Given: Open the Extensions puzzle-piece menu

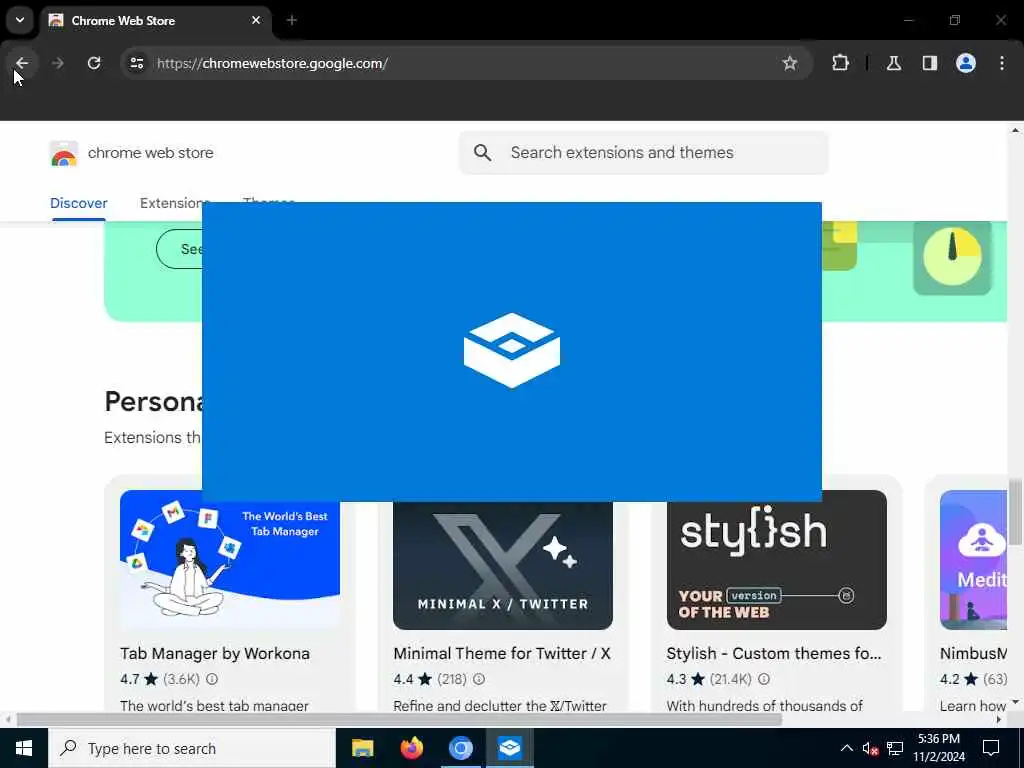Looking at the screenshot, I should (x=840, y=63).
